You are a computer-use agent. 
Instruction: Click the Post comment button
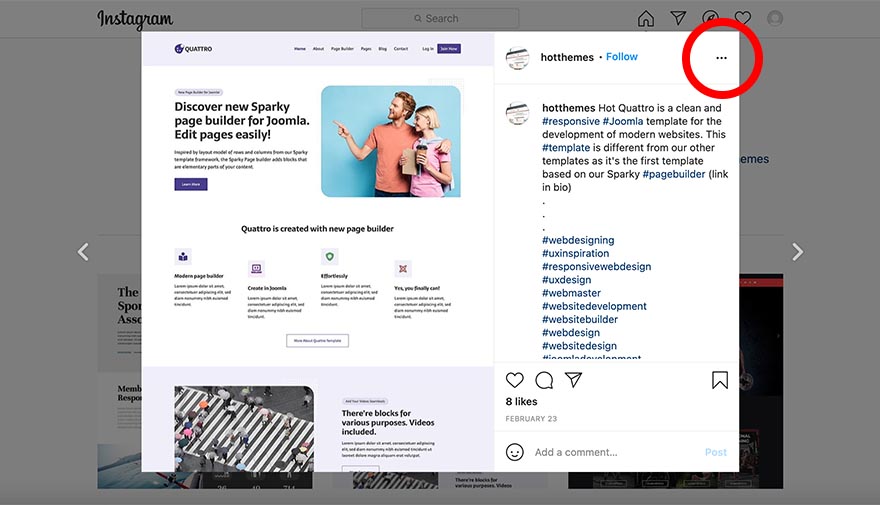(716, 452)
